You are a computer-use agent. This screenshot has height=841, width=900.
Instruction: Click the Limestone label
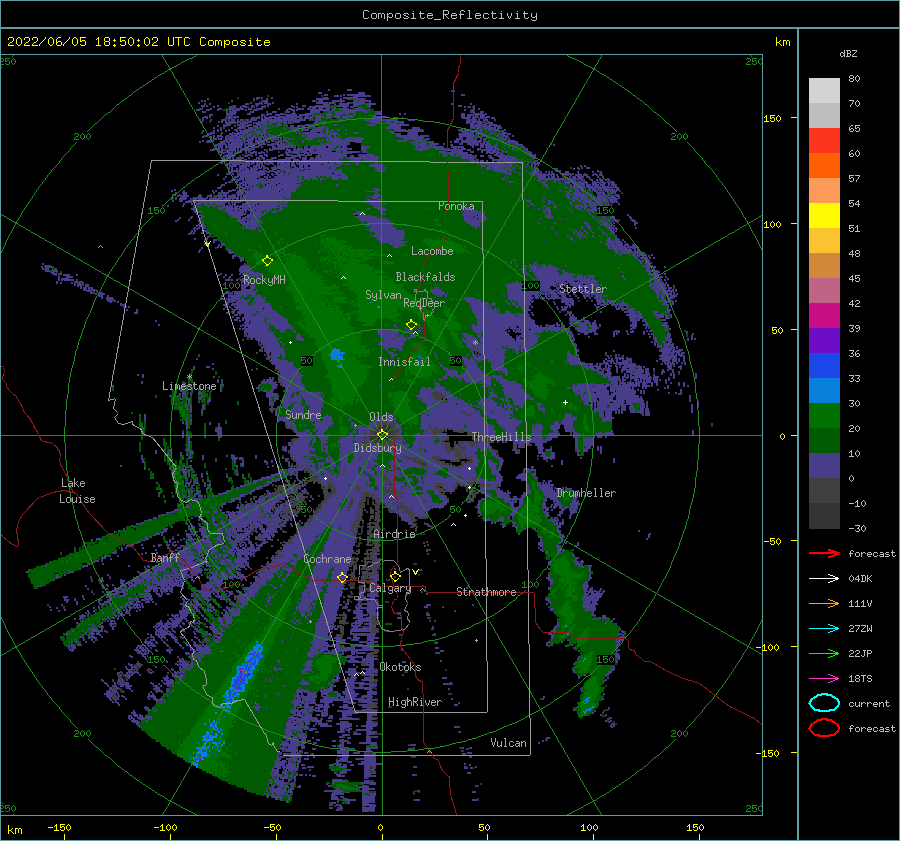click(189, 386)
